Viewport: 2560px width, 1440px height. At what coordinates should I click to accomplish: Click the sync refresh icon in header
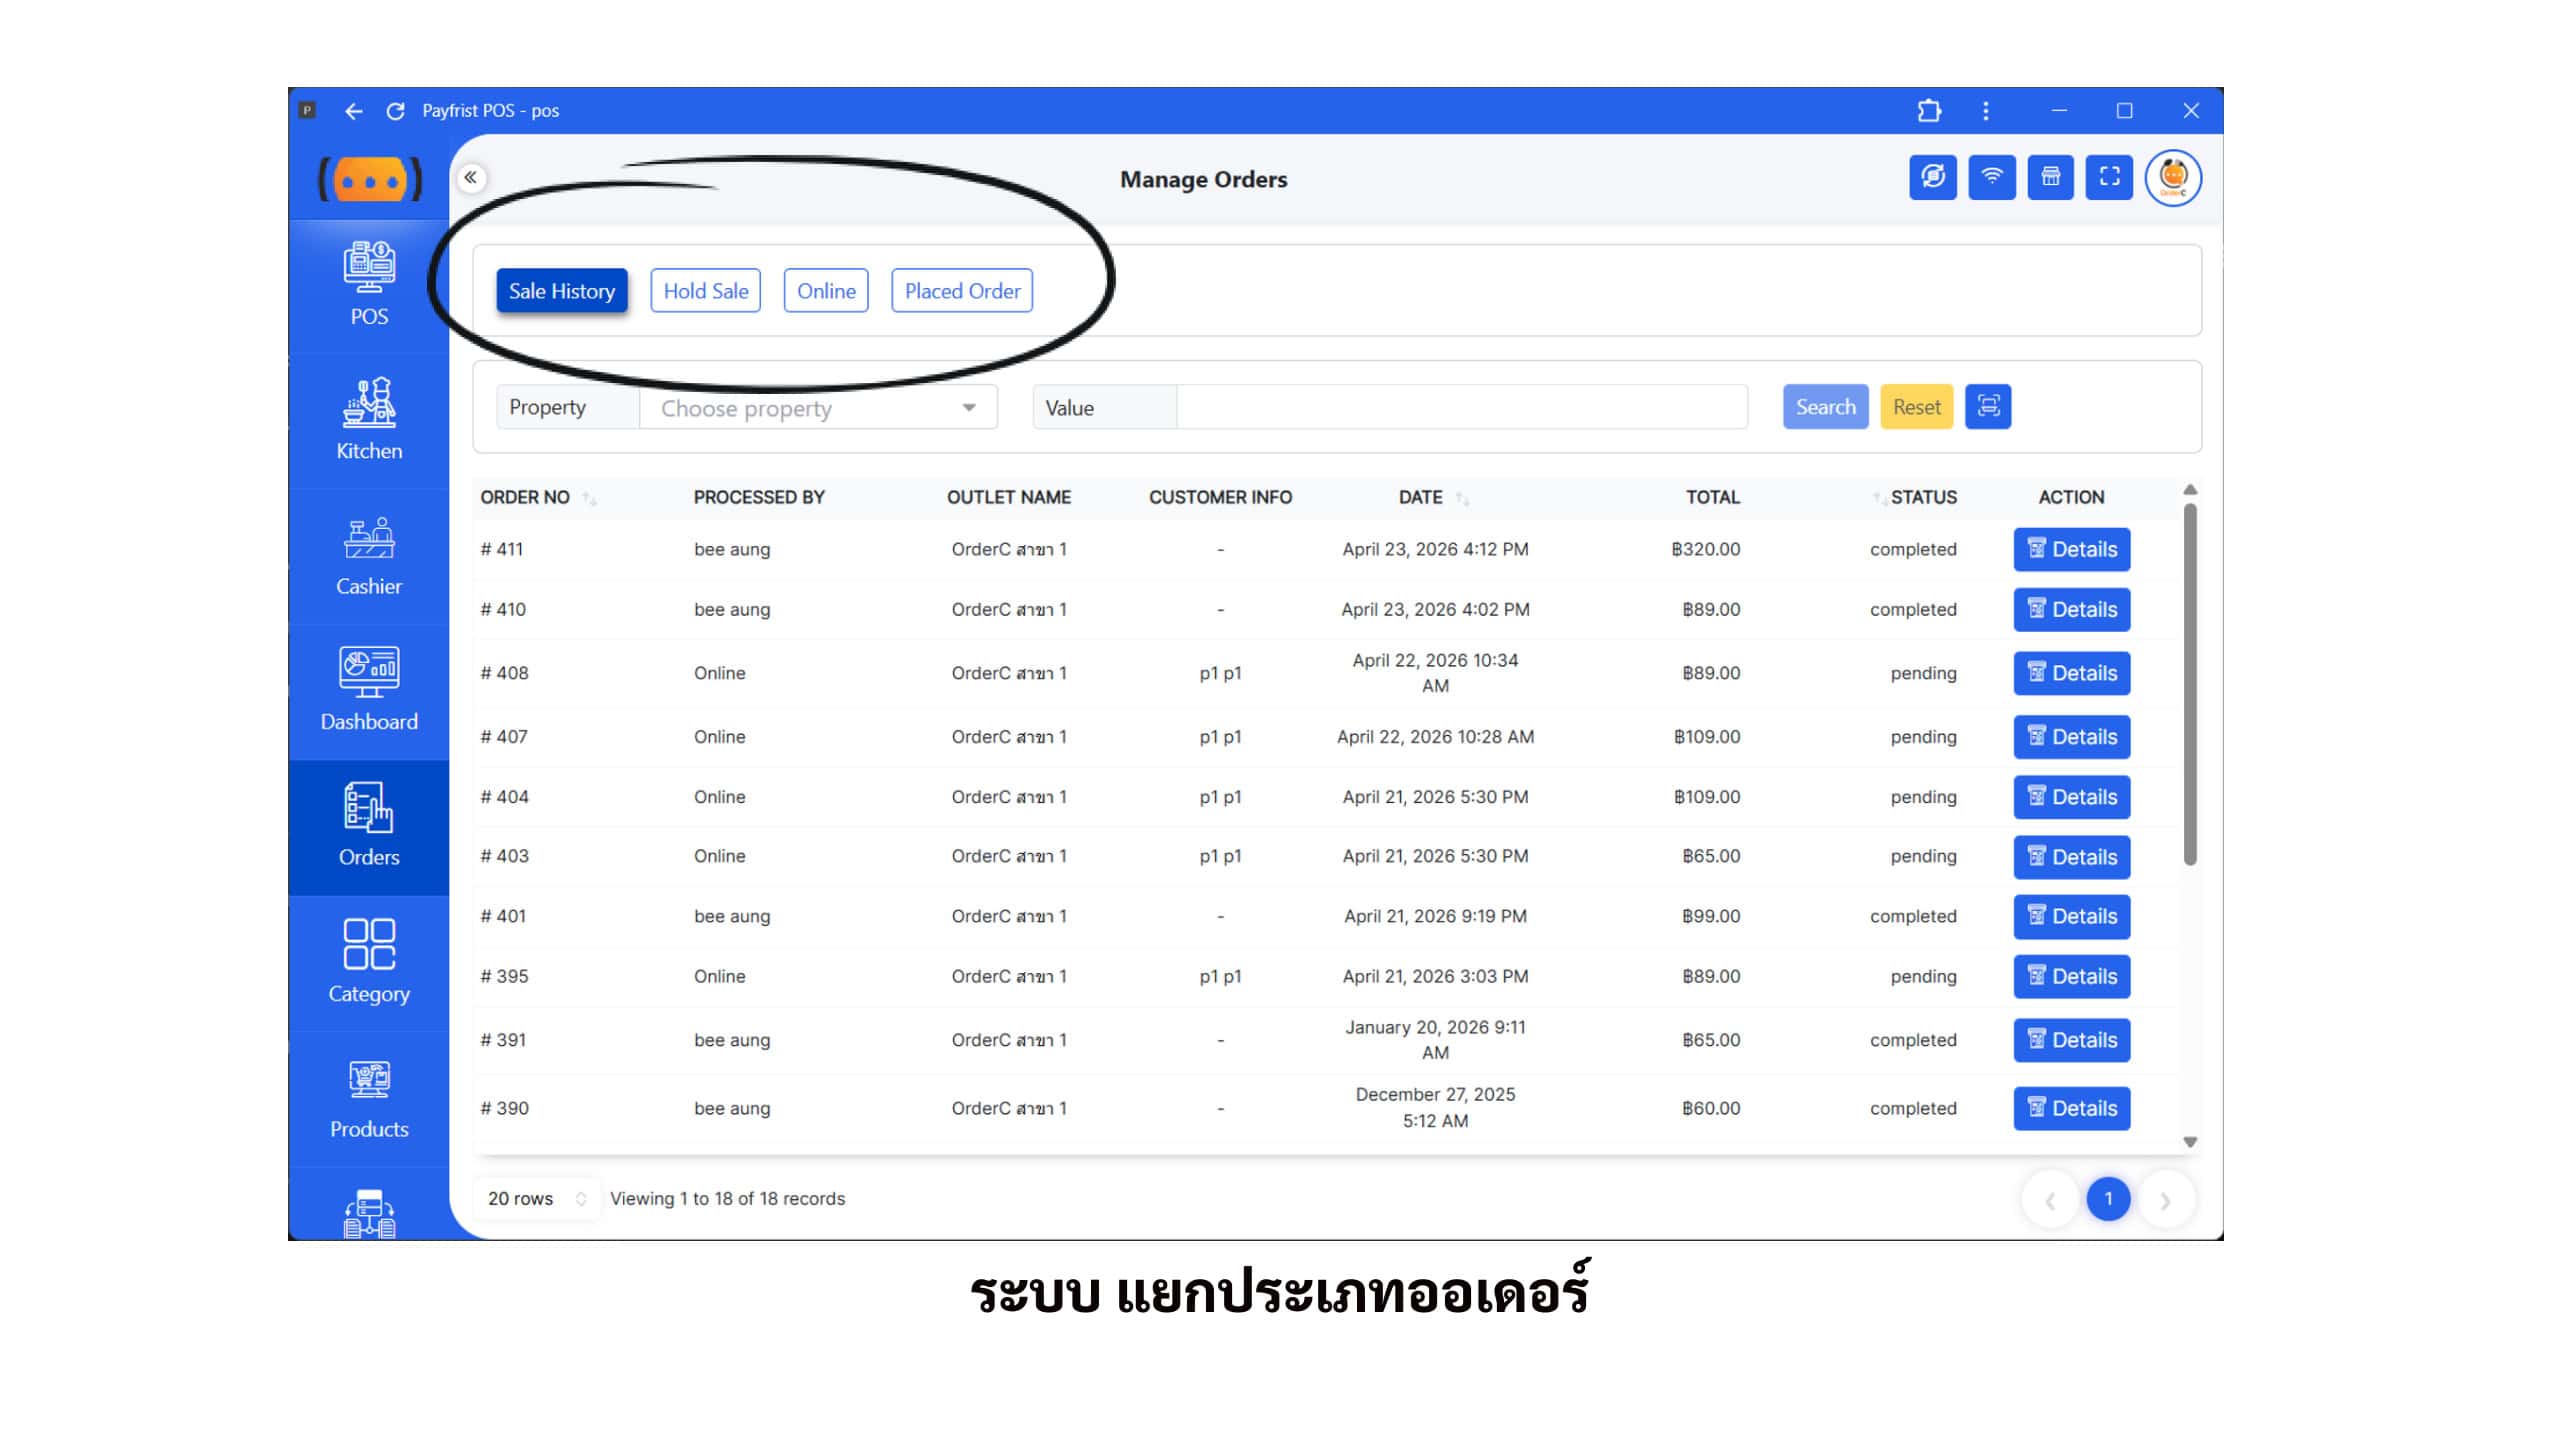(x=1932, y=178)
